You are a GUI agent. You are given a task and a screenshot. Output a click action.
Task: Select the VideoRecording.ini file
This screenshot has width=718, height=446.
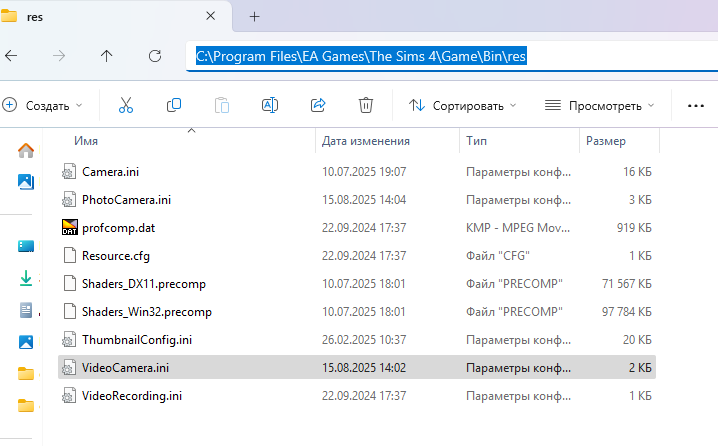(357, 396)
